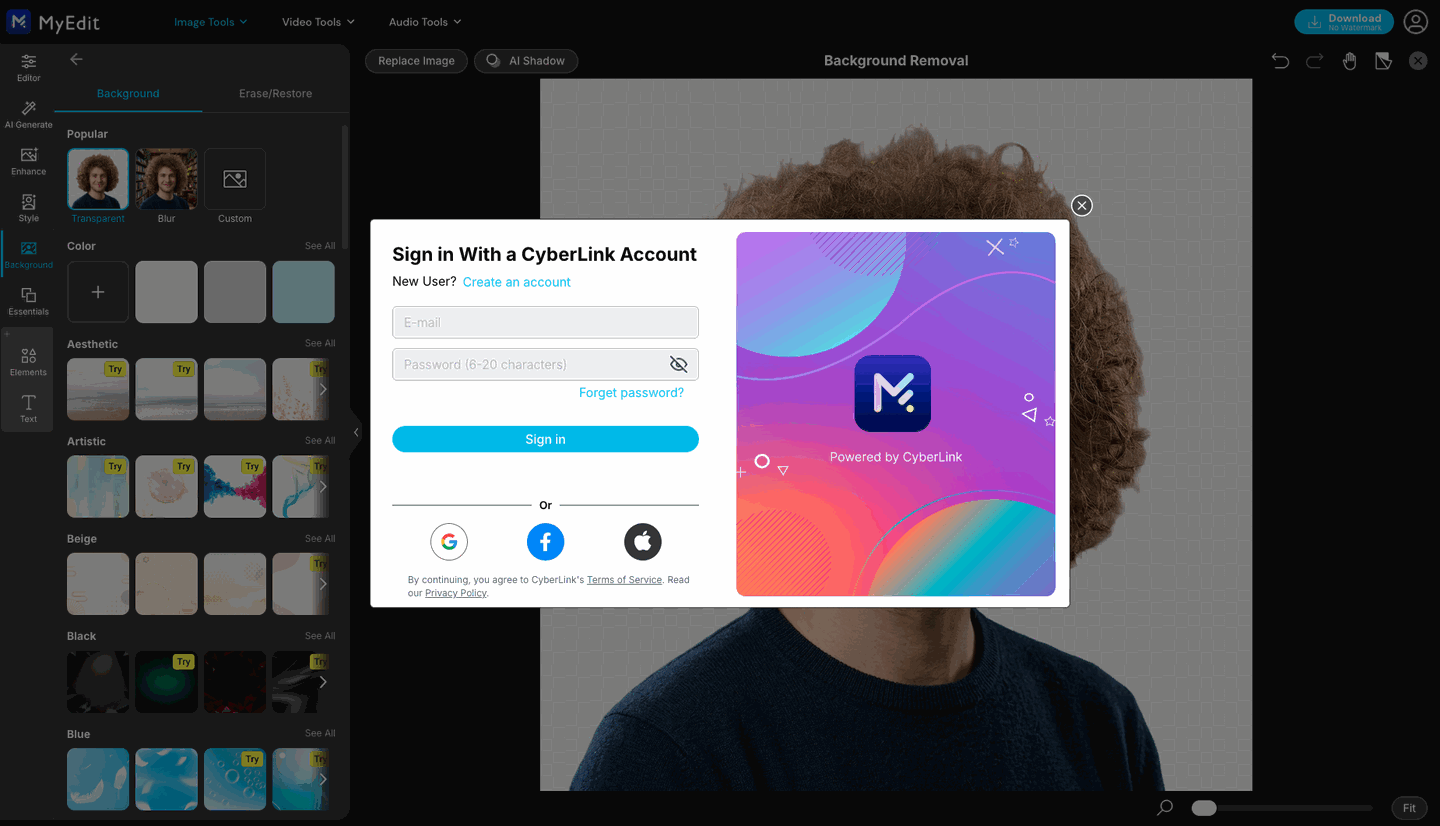This screenshot has height=826, width=1440.
Task: Open the Elements panel
Action: pos(28,362)
